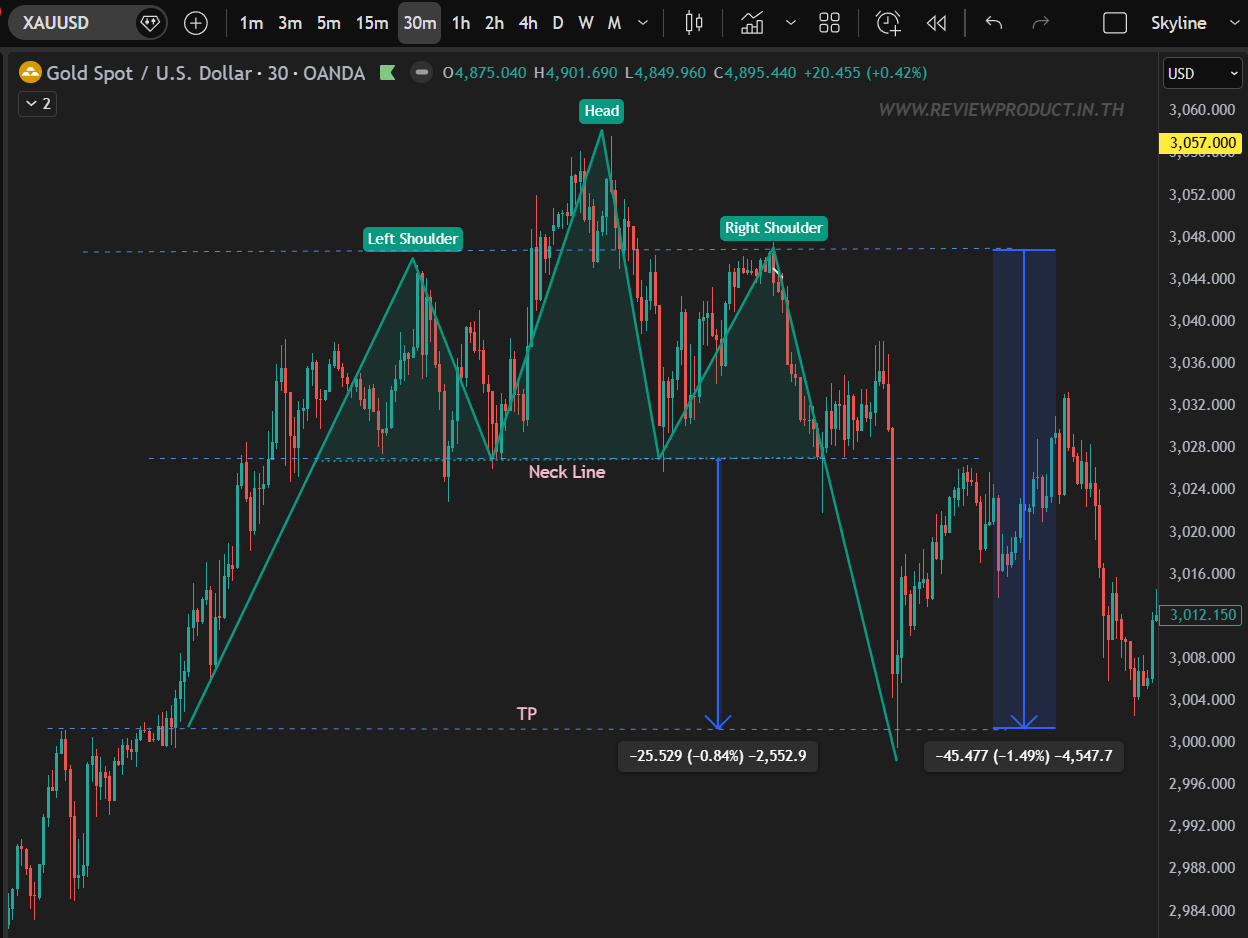The width and height of the screenshot is (1248, 938).
Task: Undo the last chart action
Action: tap(993, 23)
